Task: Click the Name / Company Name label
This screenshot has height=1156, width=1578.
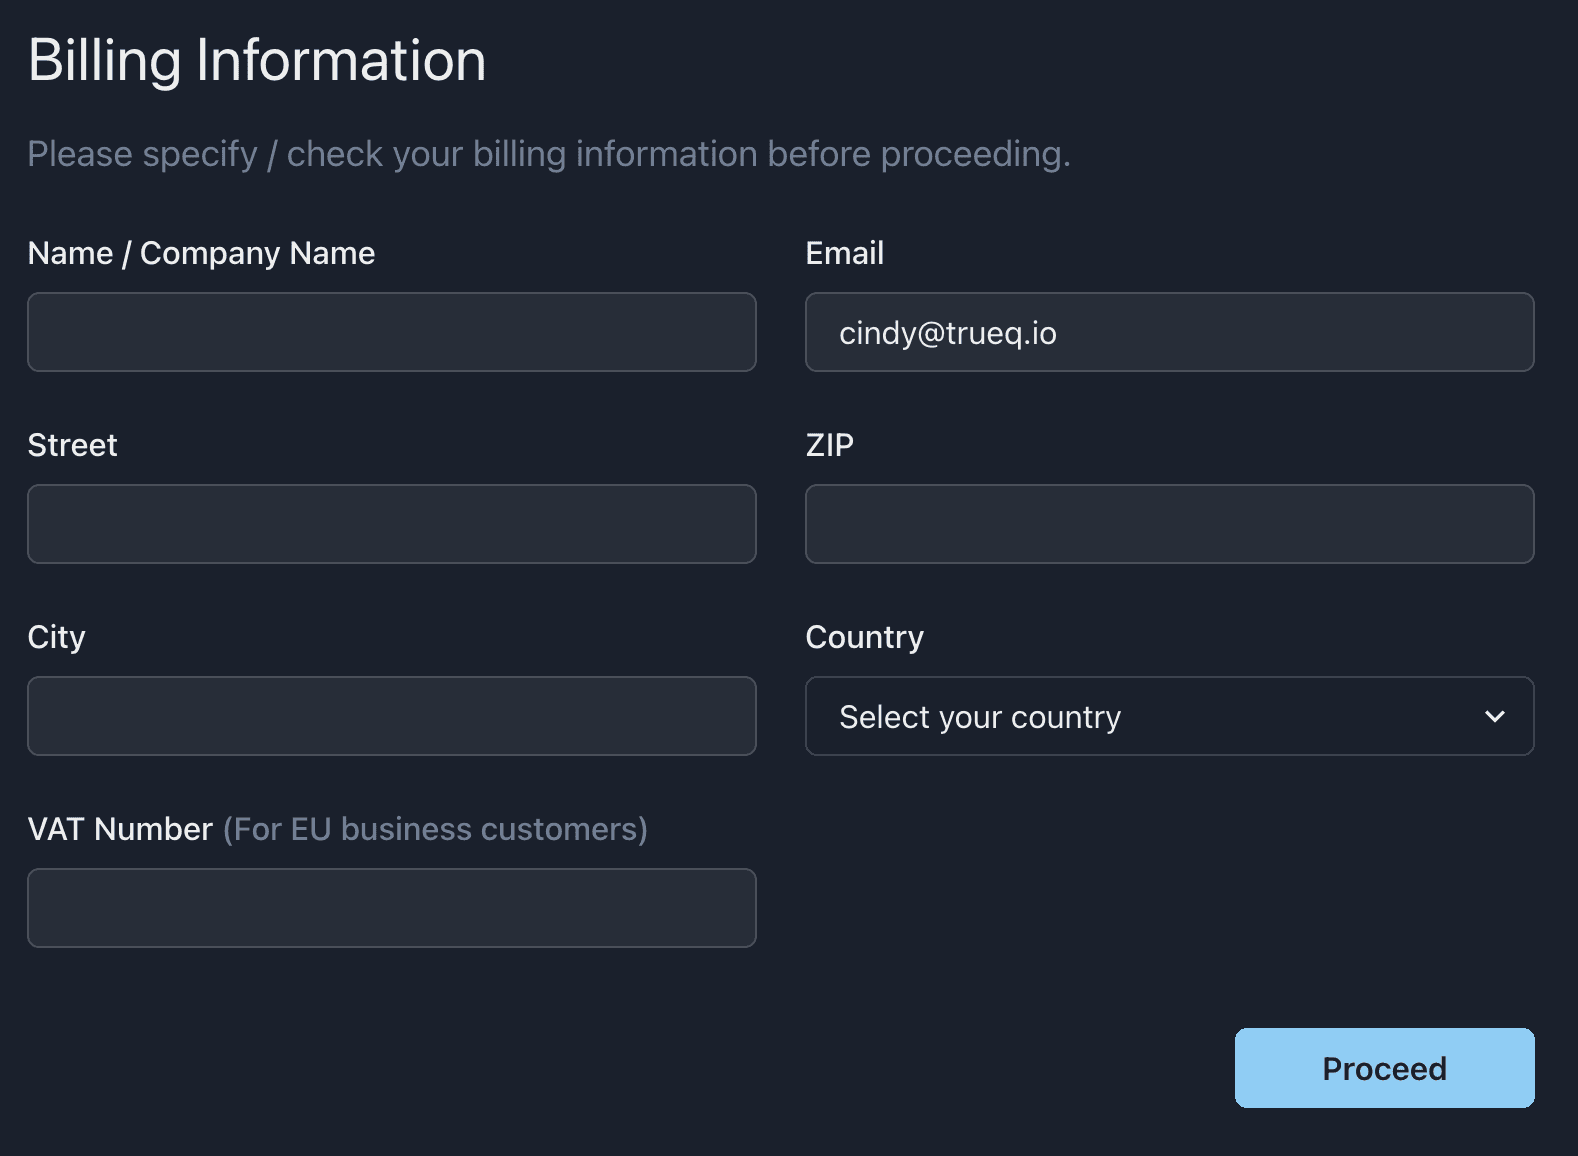Action: (x=201, y=253)
